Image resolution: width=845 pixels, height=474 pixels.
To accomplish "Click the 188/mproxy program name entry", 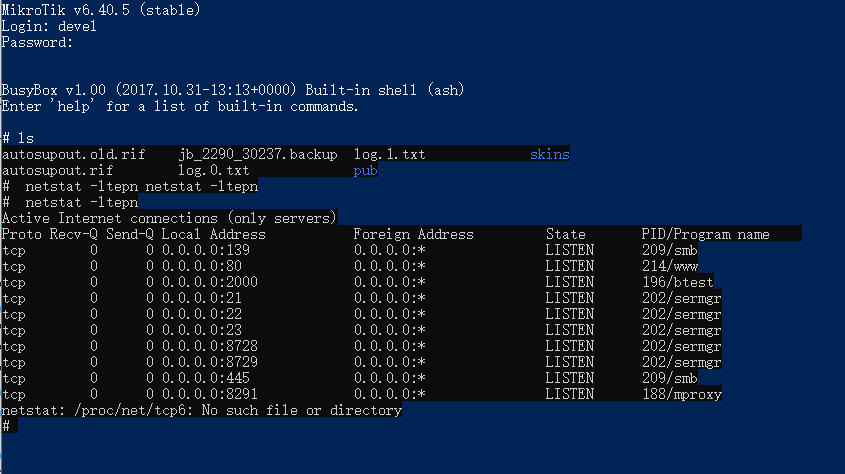I will pyautogui.click(x=681, y=394).
